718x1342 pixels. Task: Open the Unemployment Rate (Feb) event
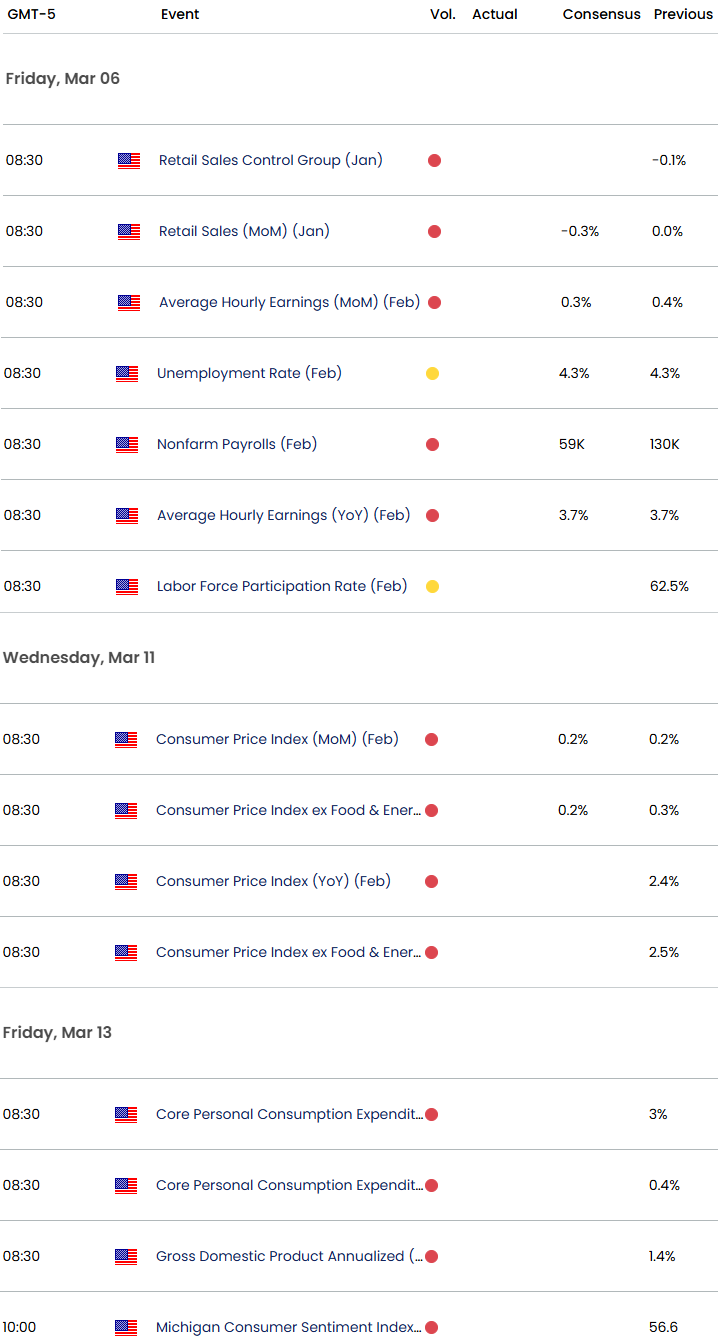pyautogui.click(x=249, y=373)
